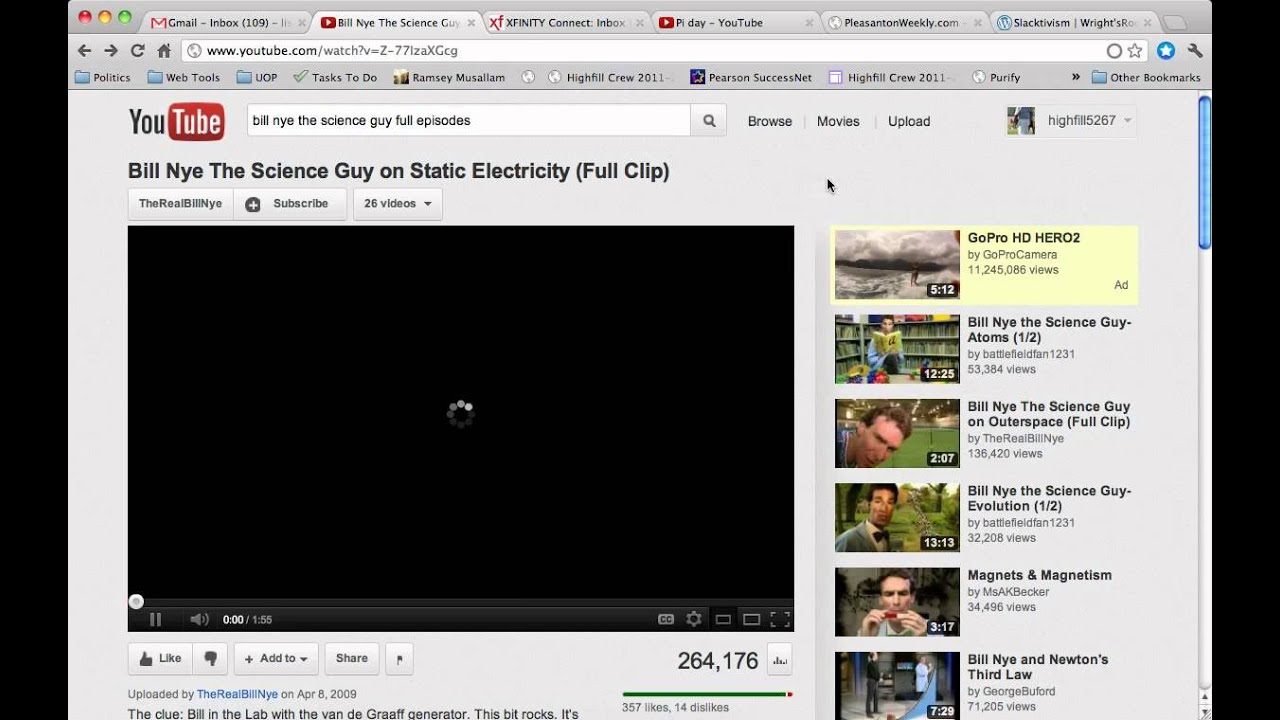
Task: Subscribe to TheRealBillNye channel
Action: coord(290,203)
